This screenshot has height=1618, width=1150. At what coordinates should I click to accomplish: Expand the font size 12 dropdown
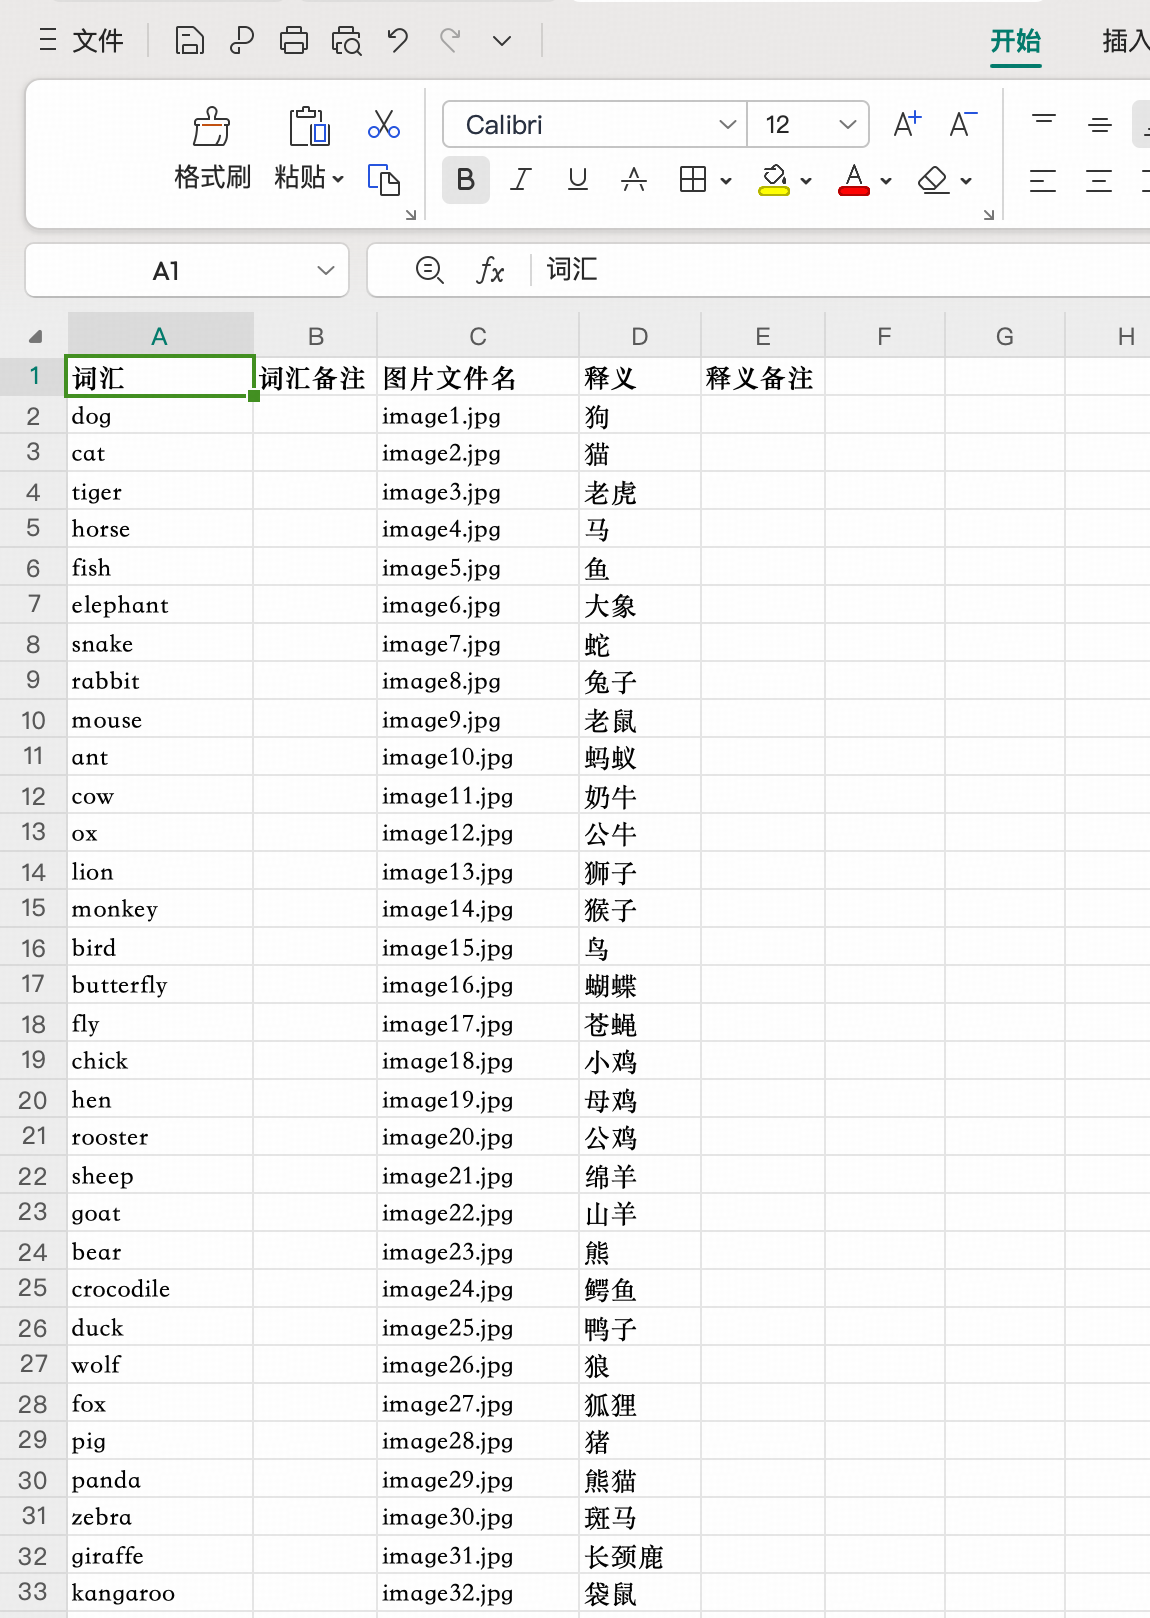(x=847, y=125)
